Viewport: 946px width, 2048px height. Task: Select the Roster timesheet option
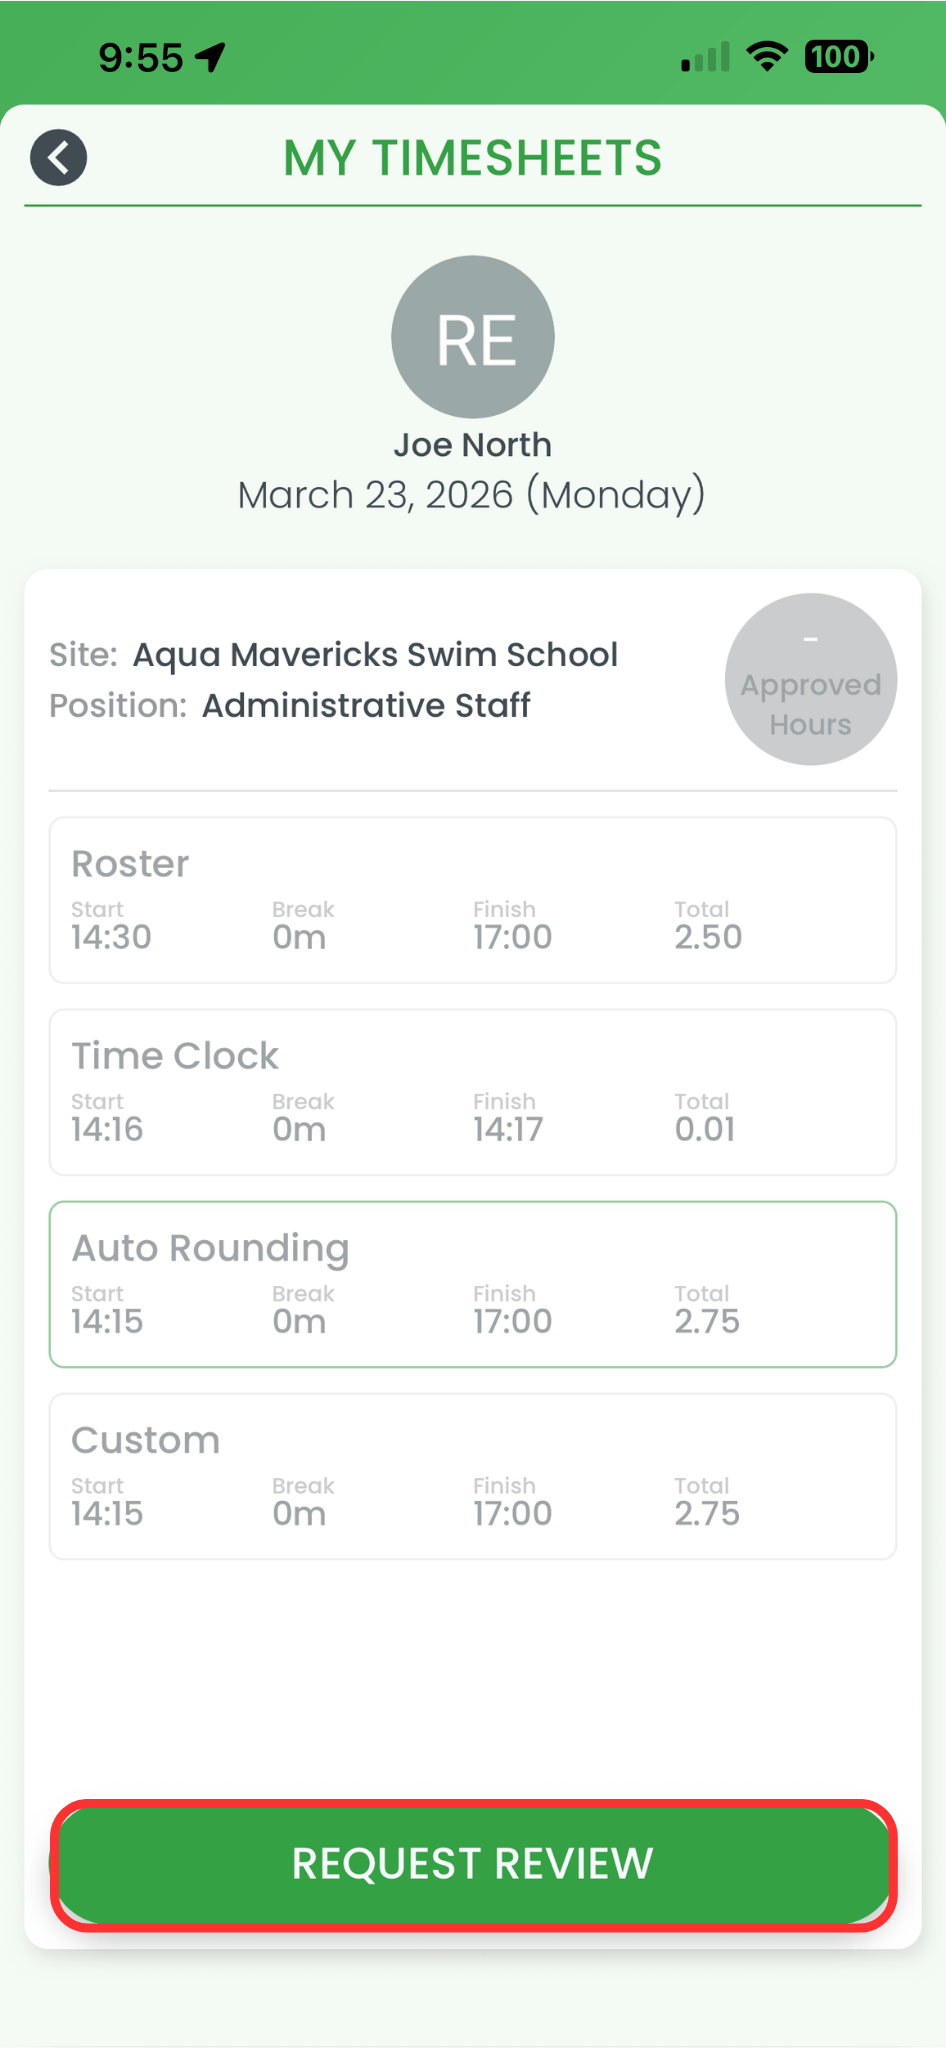click(473, 900)
